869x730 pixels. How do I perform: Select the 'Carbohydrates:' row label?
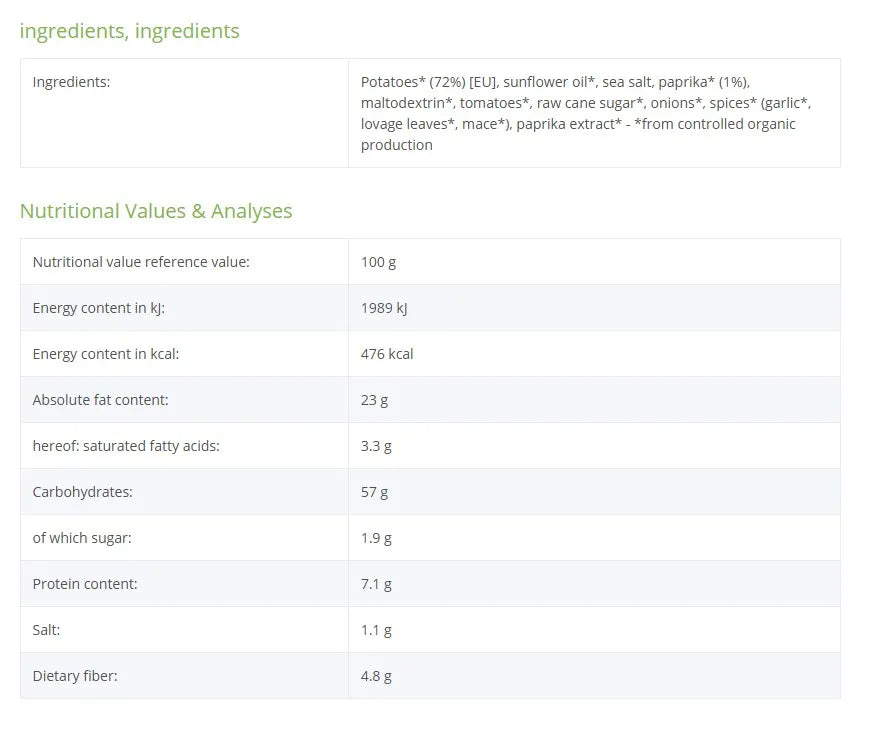point(83,492)
